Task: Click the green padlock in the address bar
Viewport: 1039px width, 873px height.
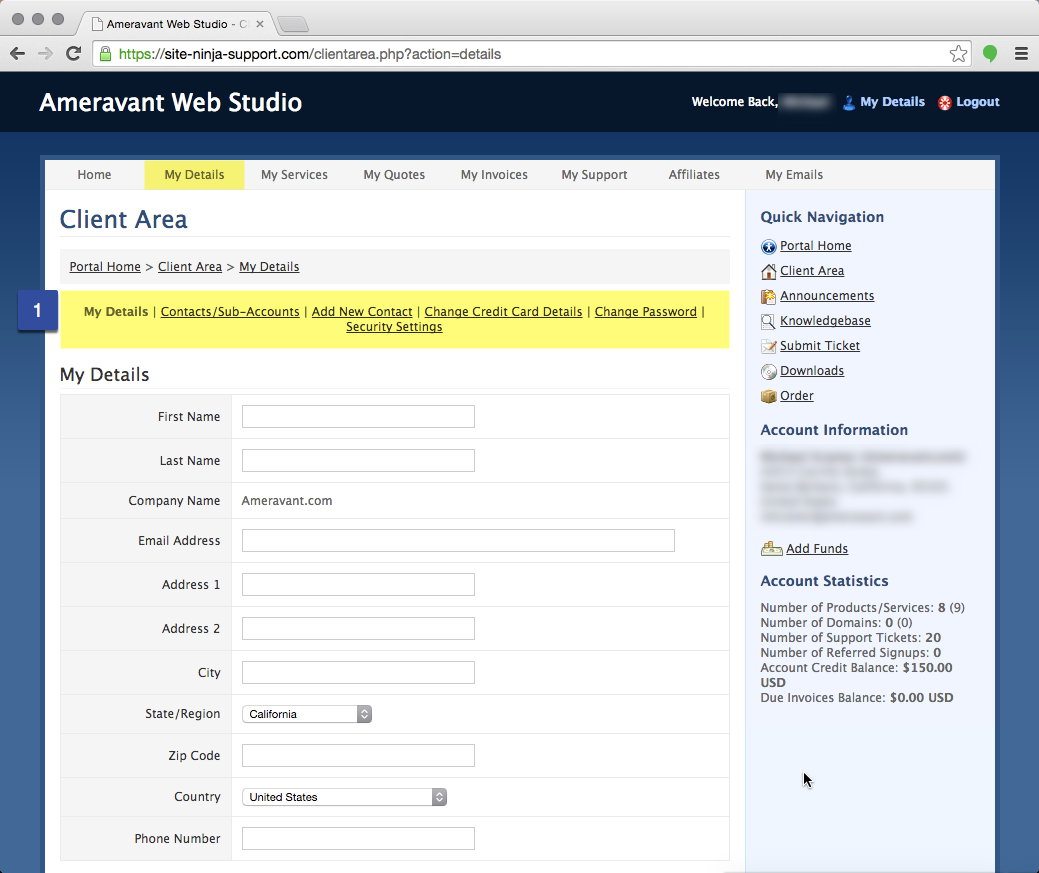Action: click(x=106, y=53)
